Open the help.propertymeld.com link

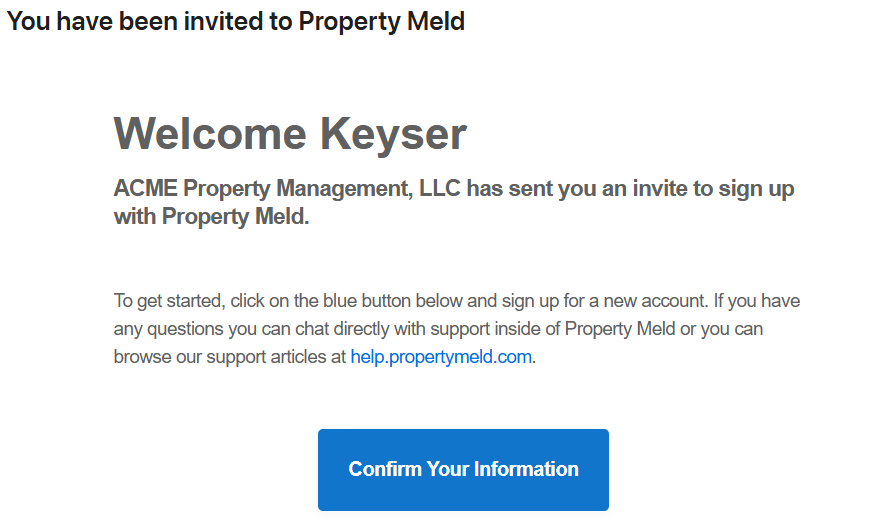(441, 357)
